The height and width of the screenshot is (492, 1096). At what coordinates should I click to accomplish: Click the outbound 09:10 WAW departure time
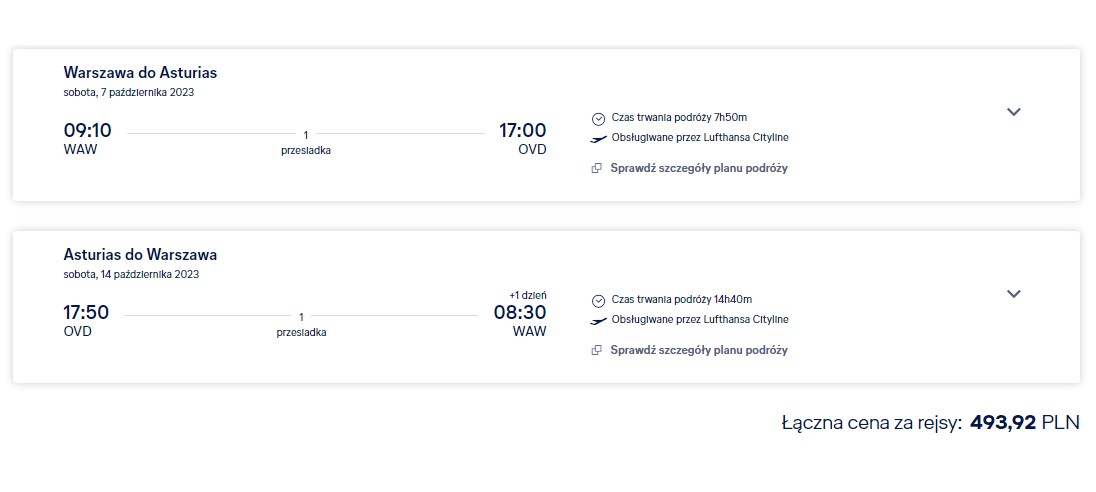coord(87,130)
